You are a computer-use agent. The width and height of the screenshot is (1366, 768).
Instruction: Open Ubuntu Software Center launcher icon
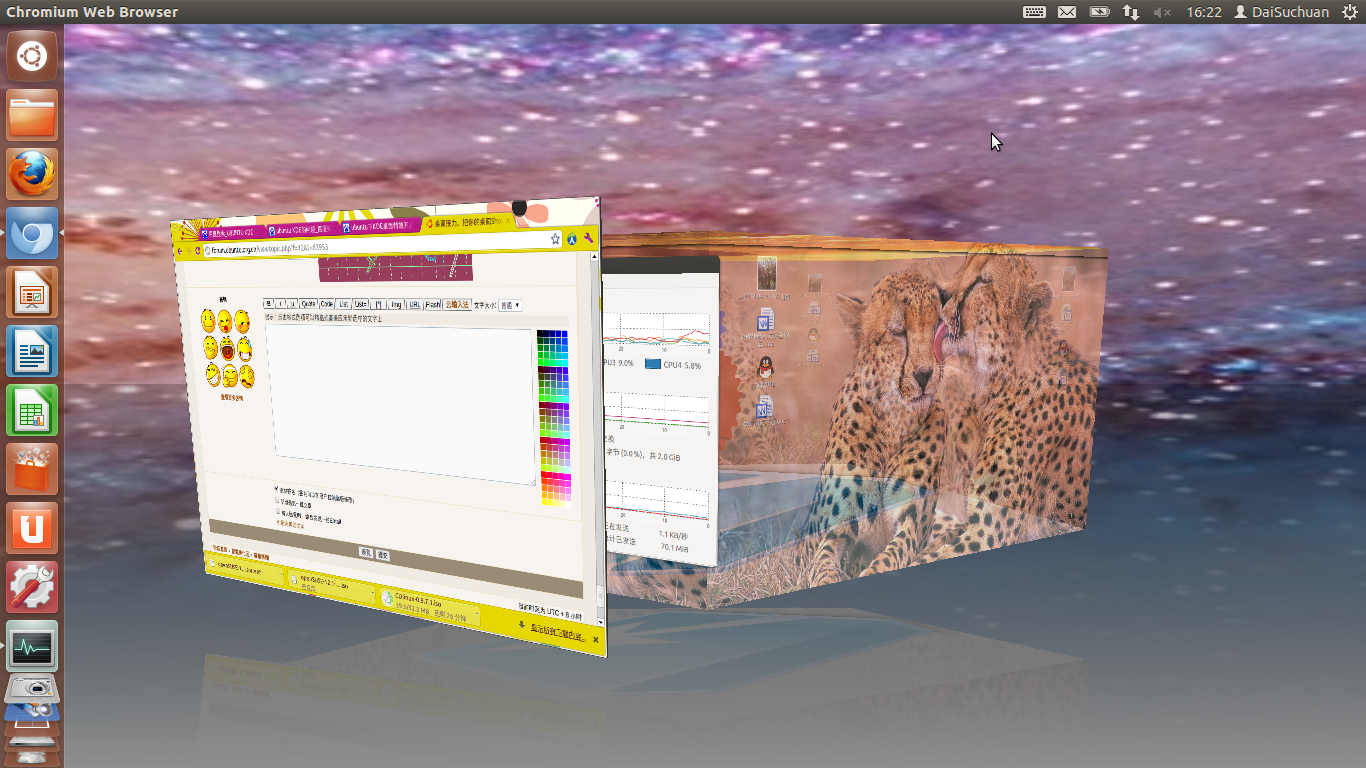32,469
